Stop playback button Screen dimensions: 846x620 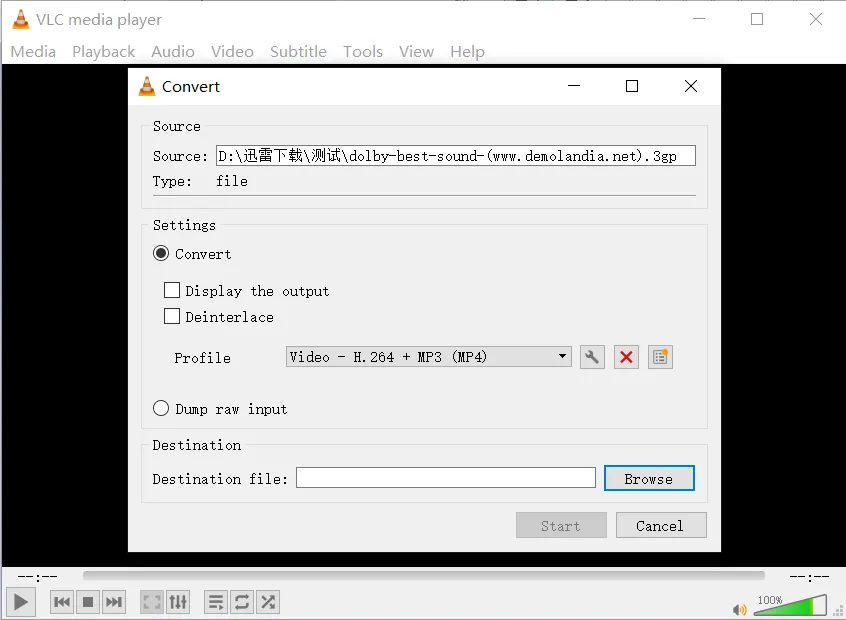(88, 602)
